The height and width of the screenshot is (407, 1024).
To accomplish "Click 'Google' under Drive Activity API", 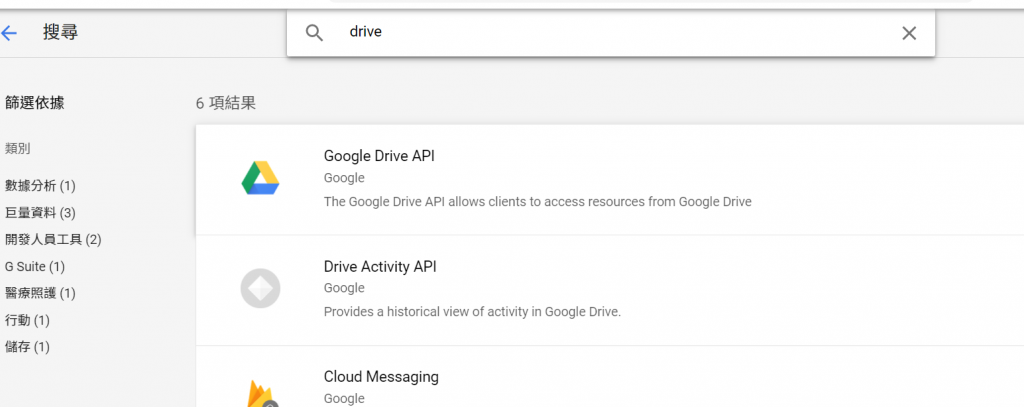I will click(344, 288).
